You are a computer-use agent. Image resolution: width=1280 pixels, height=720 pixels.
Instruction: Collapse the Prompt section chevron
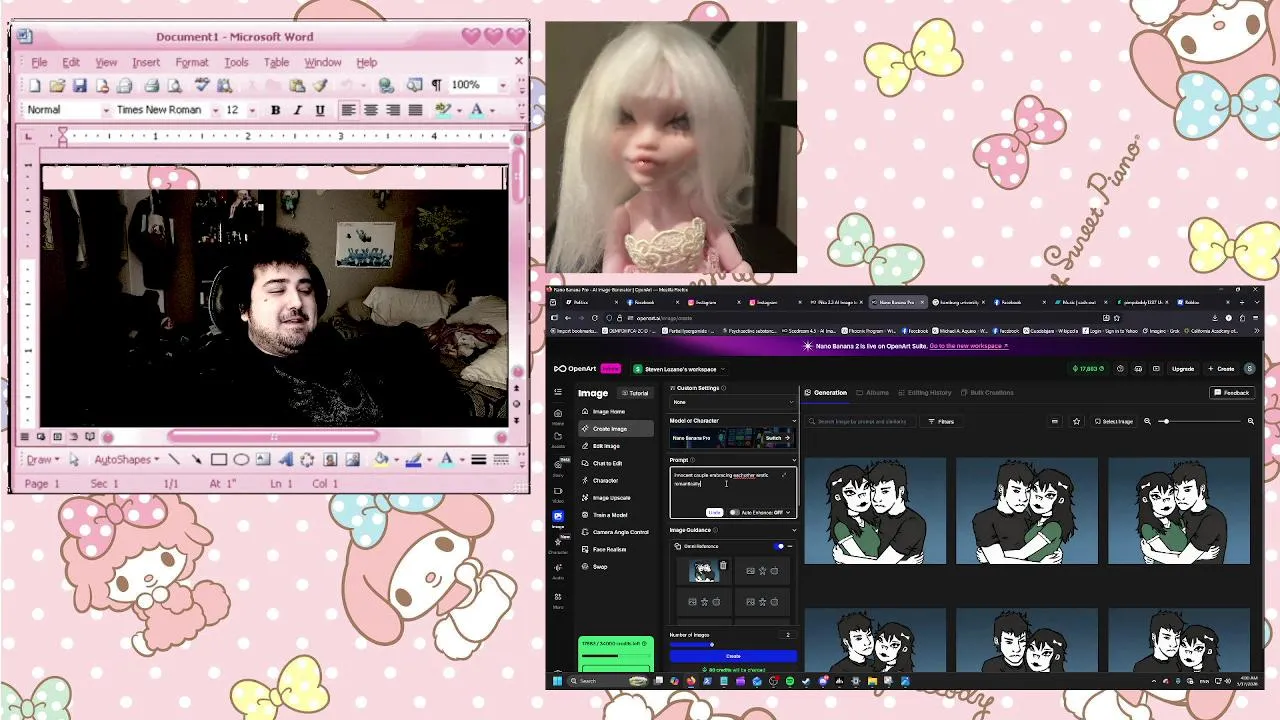pos(794,460)
